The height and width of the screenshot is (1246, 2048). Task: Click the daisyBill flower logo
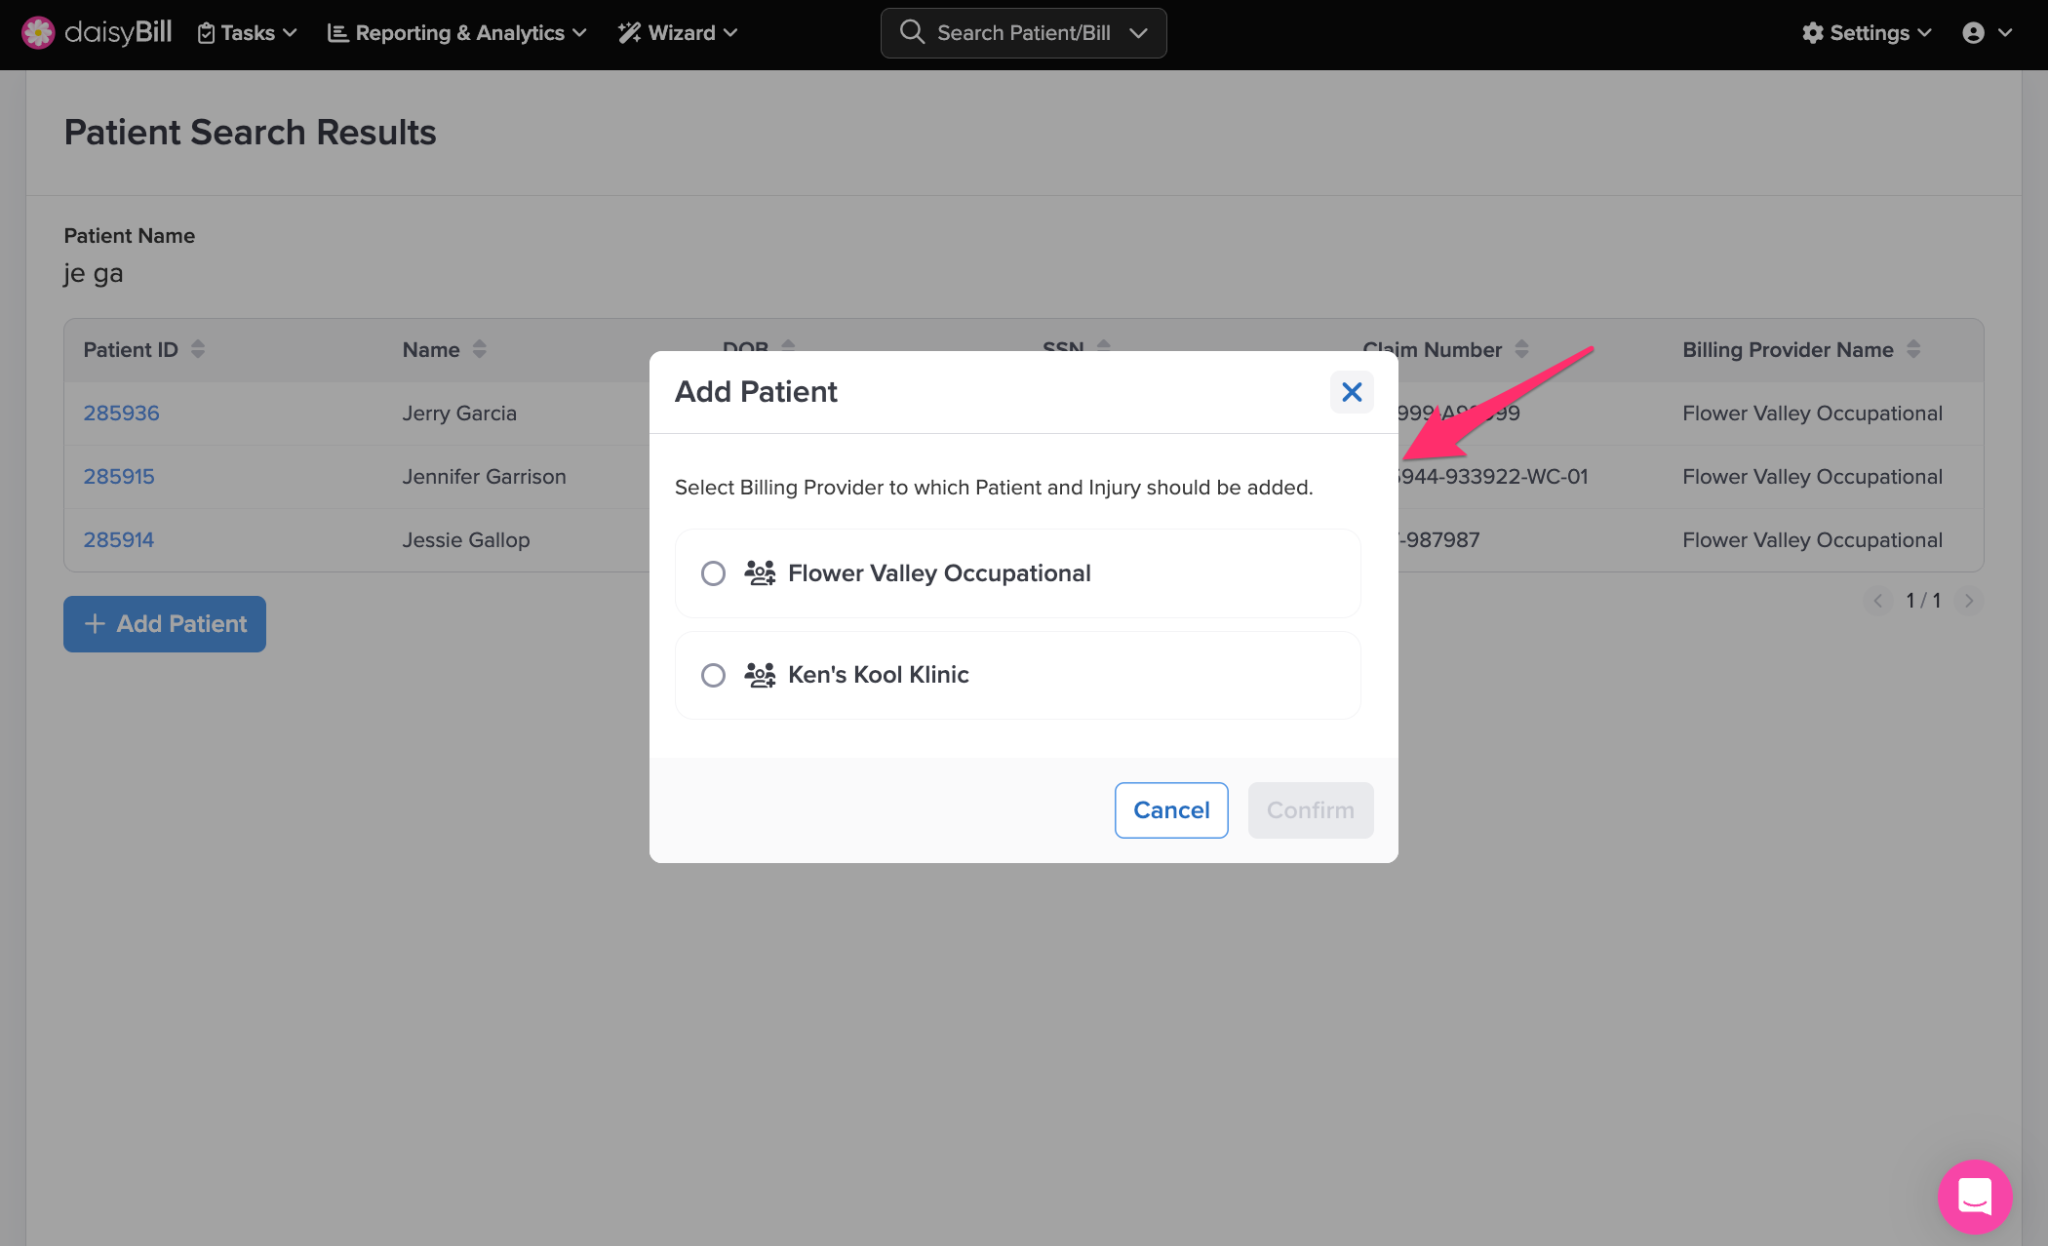38,33
